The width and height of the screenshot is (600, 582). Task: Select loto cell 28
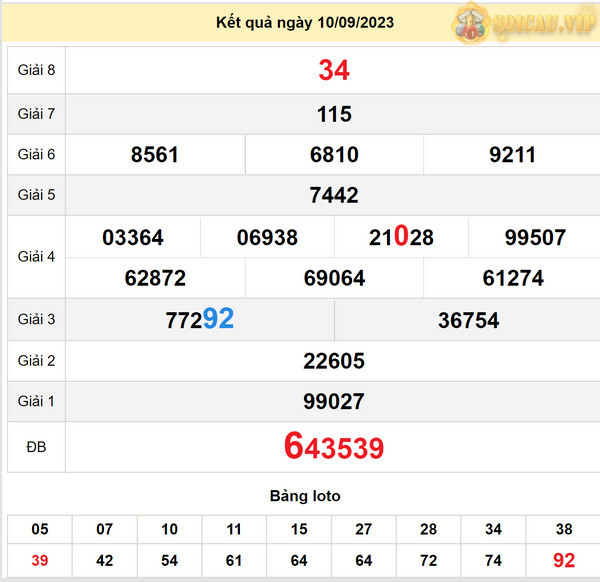(428, 529)
